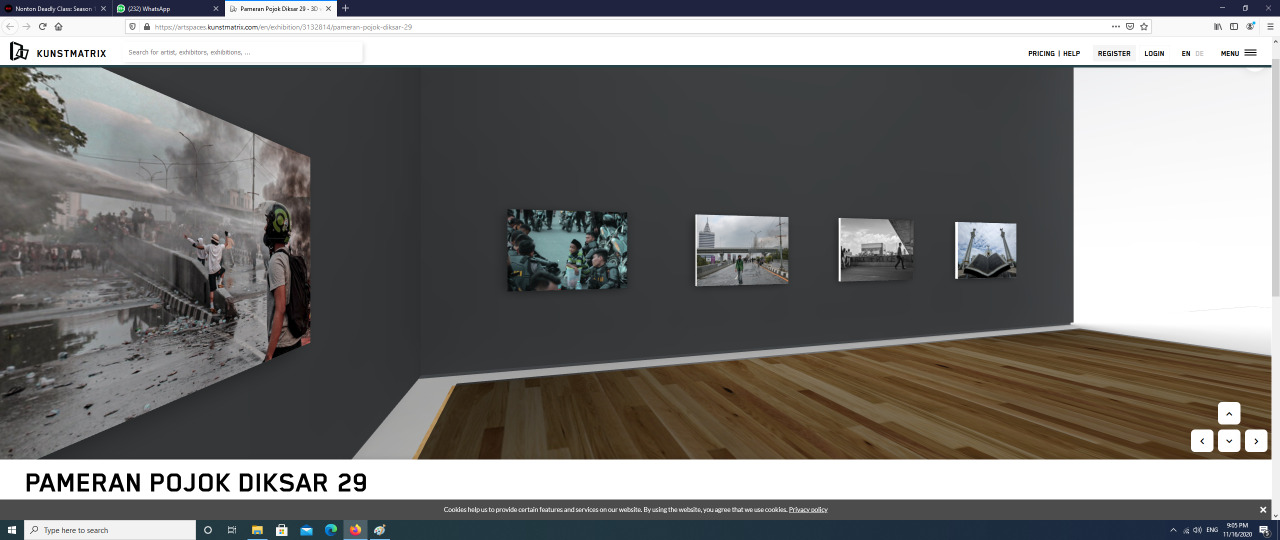Open the Firefox icon in taskbar
The image size is (1280, 540).
pos(355,530)
